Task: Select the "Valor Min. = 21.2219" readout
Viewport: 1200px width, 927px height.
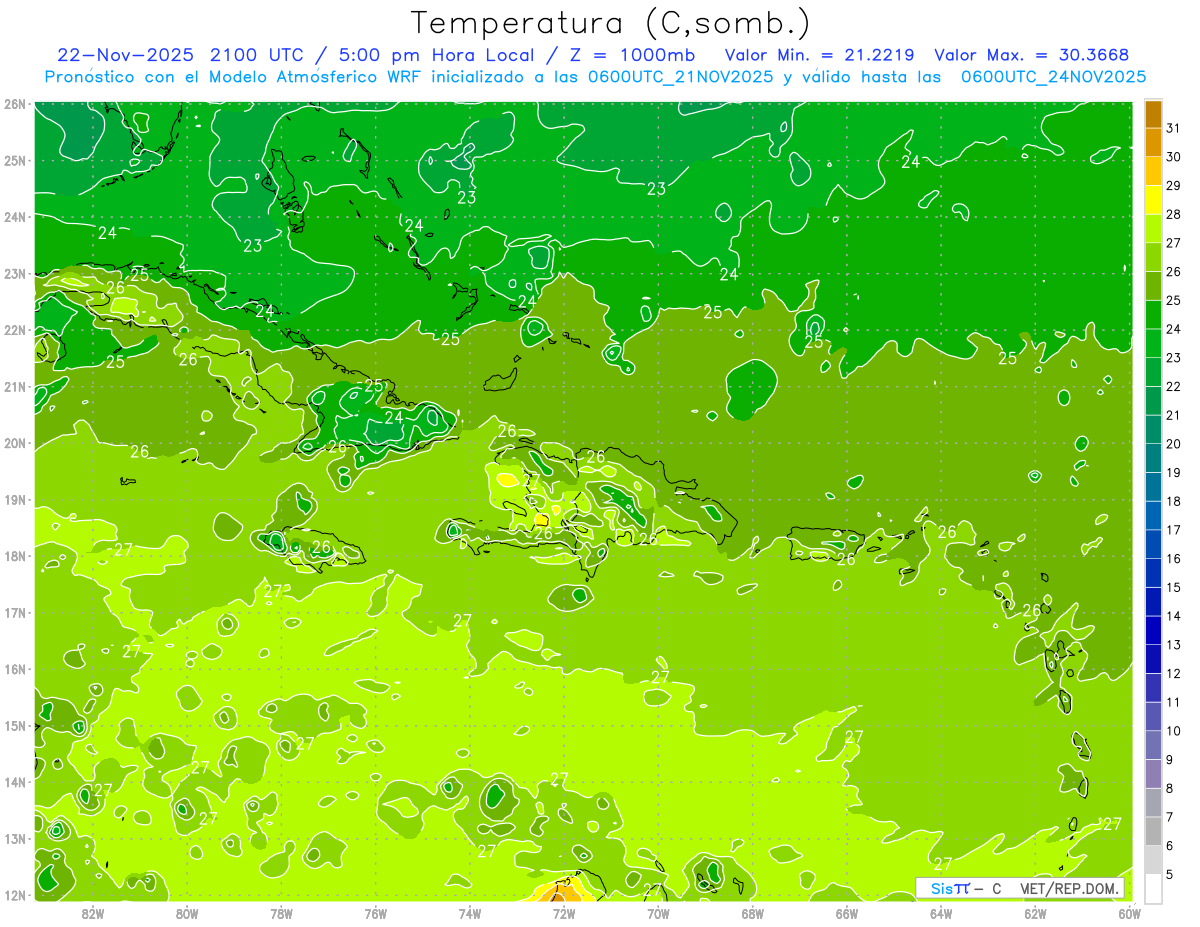Action: tap(821, 55)
